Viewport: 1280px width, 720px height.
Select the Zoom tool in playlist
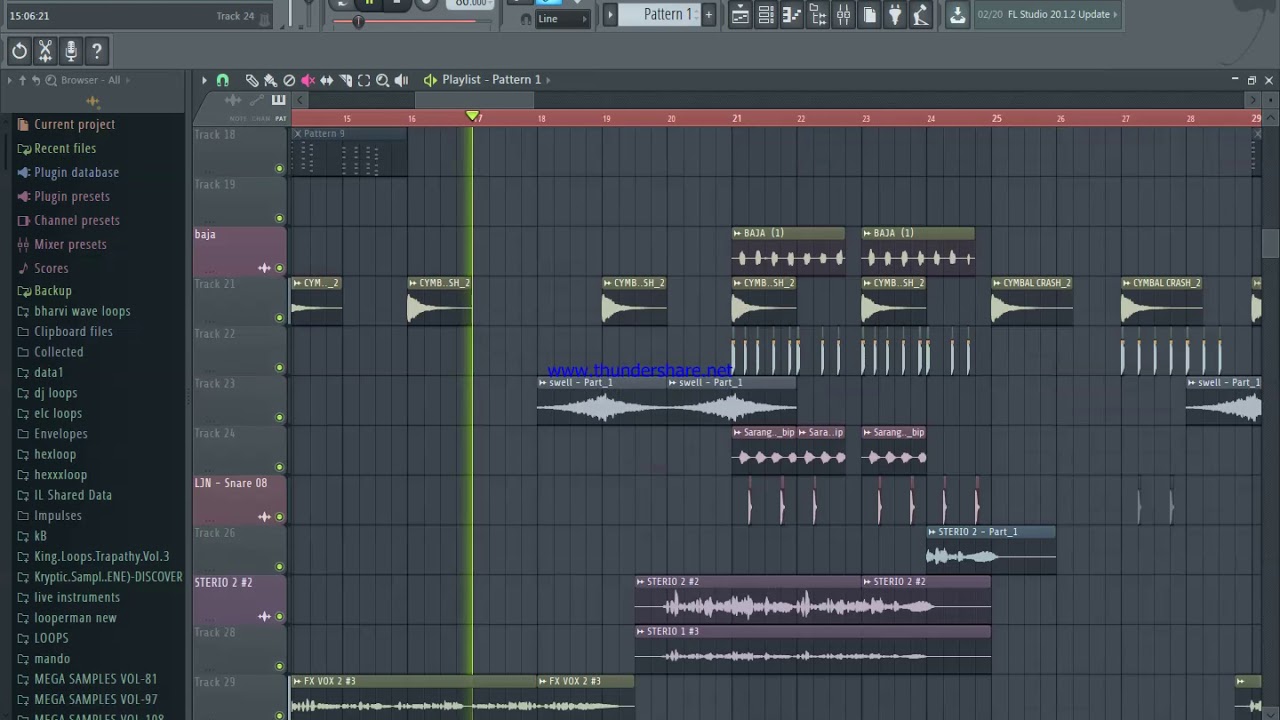pyautogui.click(x=382, y=80)
